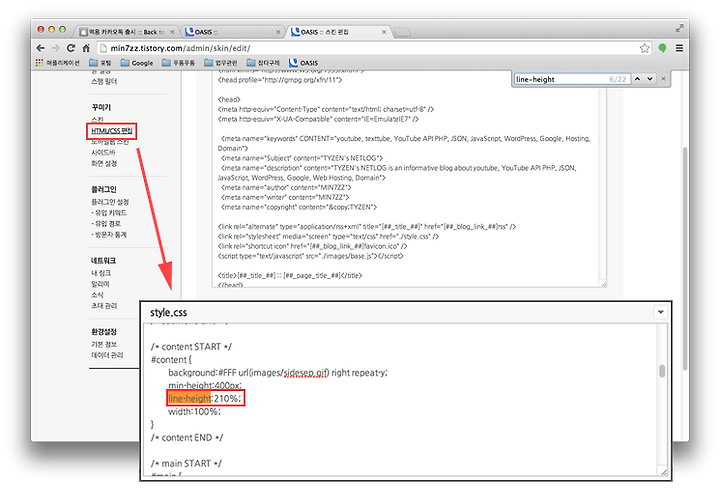Click the '/* content START */' comment line

pos(191,347)
